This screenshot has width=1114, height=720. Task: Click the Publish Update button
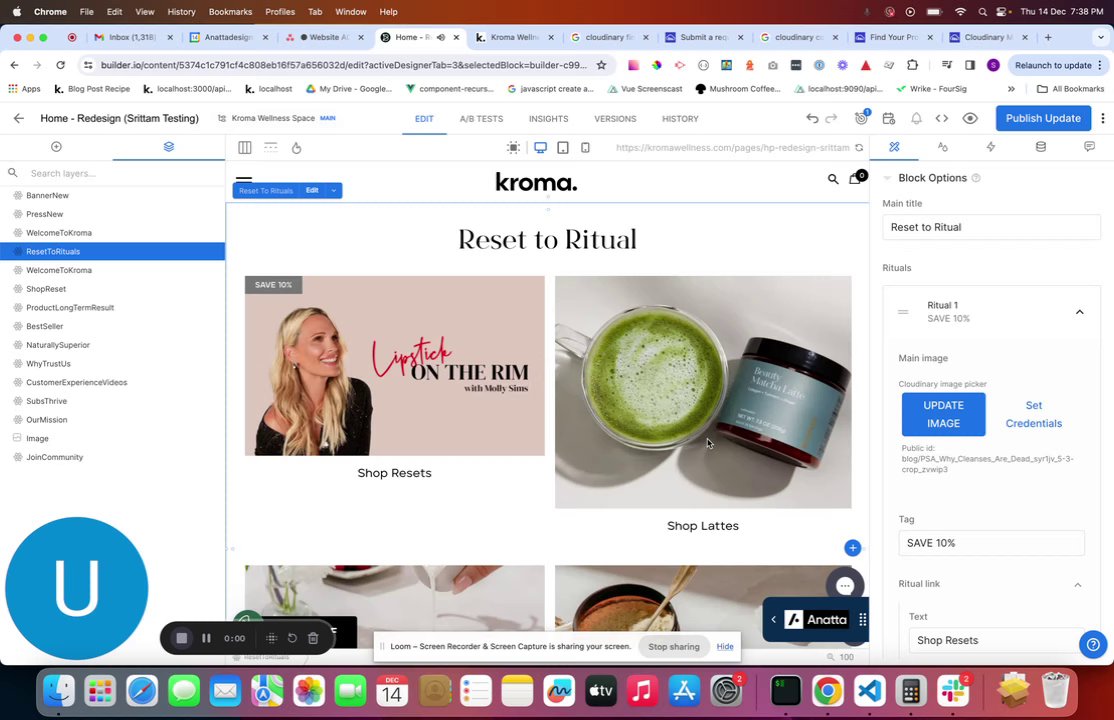(x=1043, y=118)
